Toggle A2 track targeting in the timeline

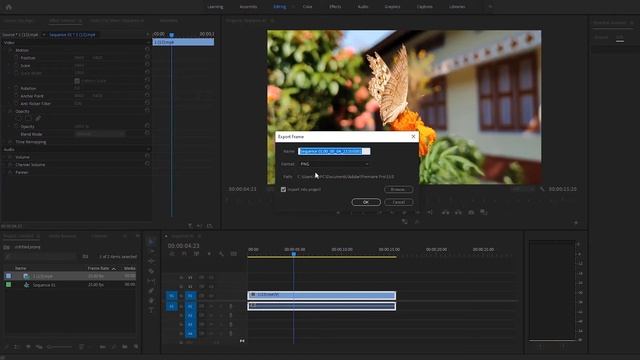tap(190, 315)
